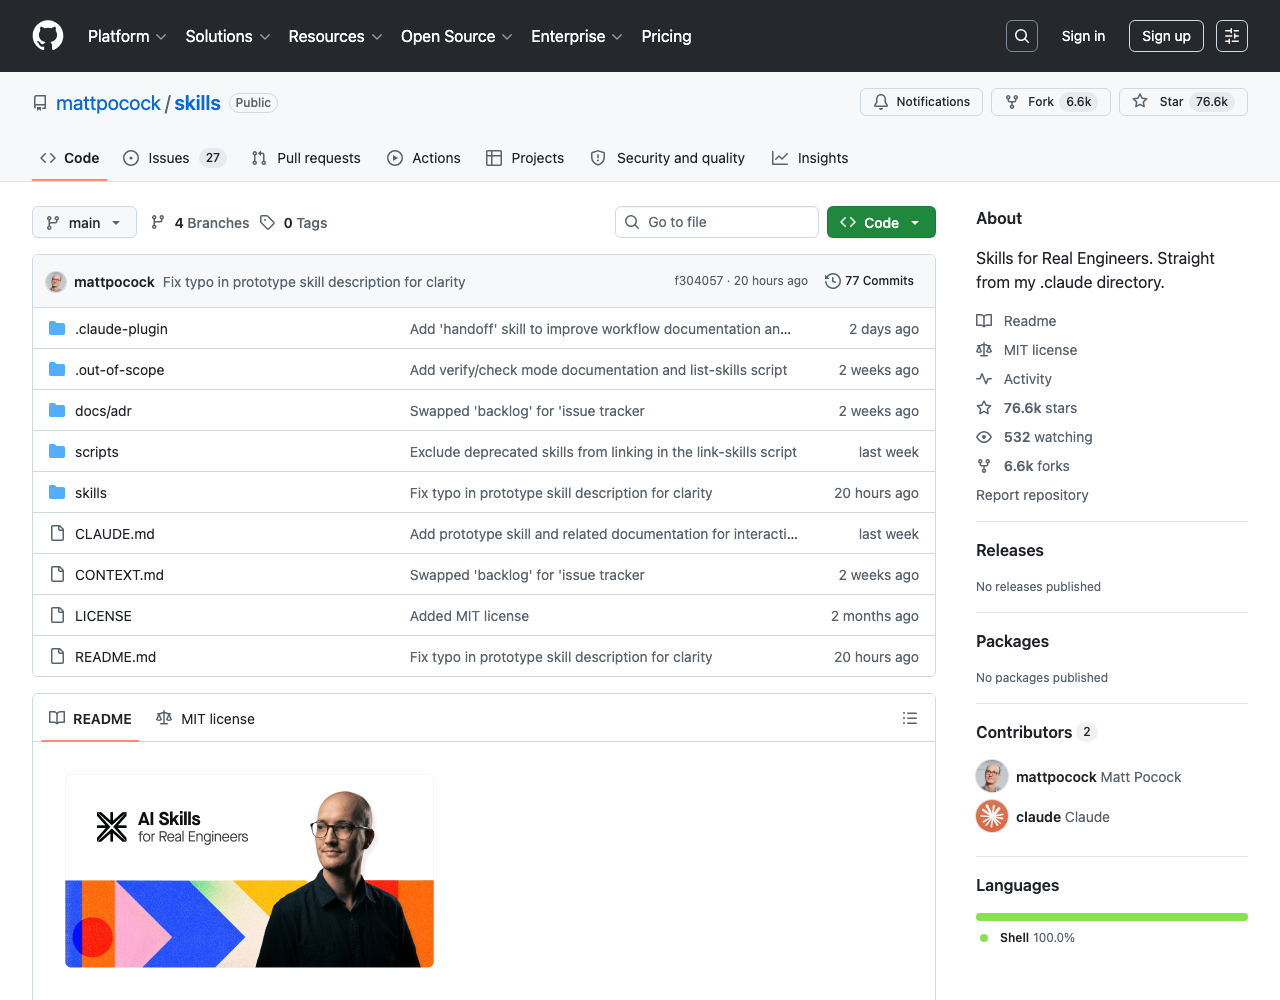
Task: Expand the Open Source menu
Action: pos(457,36)
